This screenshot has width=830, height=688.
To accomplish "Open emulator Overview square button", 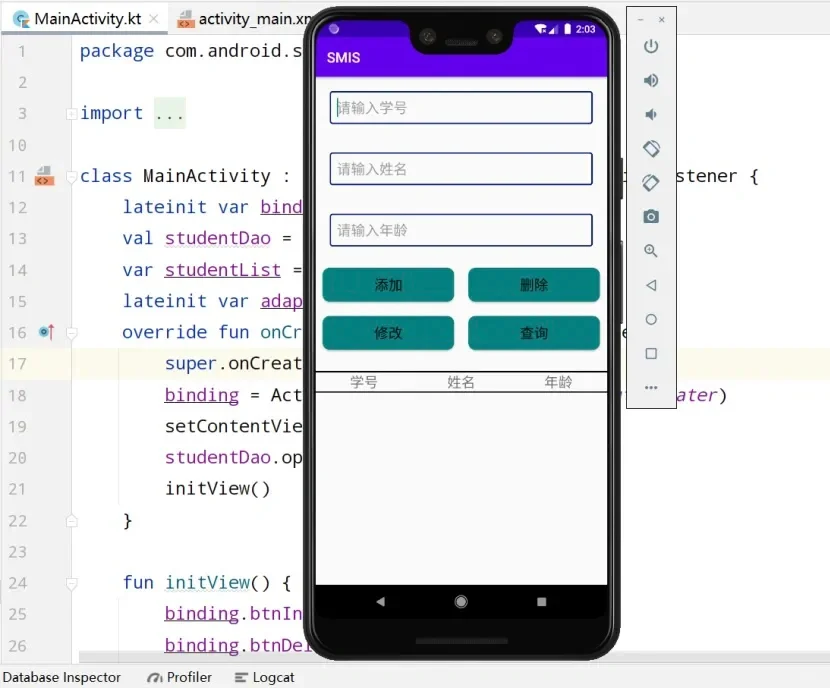I will coord(650,353).
